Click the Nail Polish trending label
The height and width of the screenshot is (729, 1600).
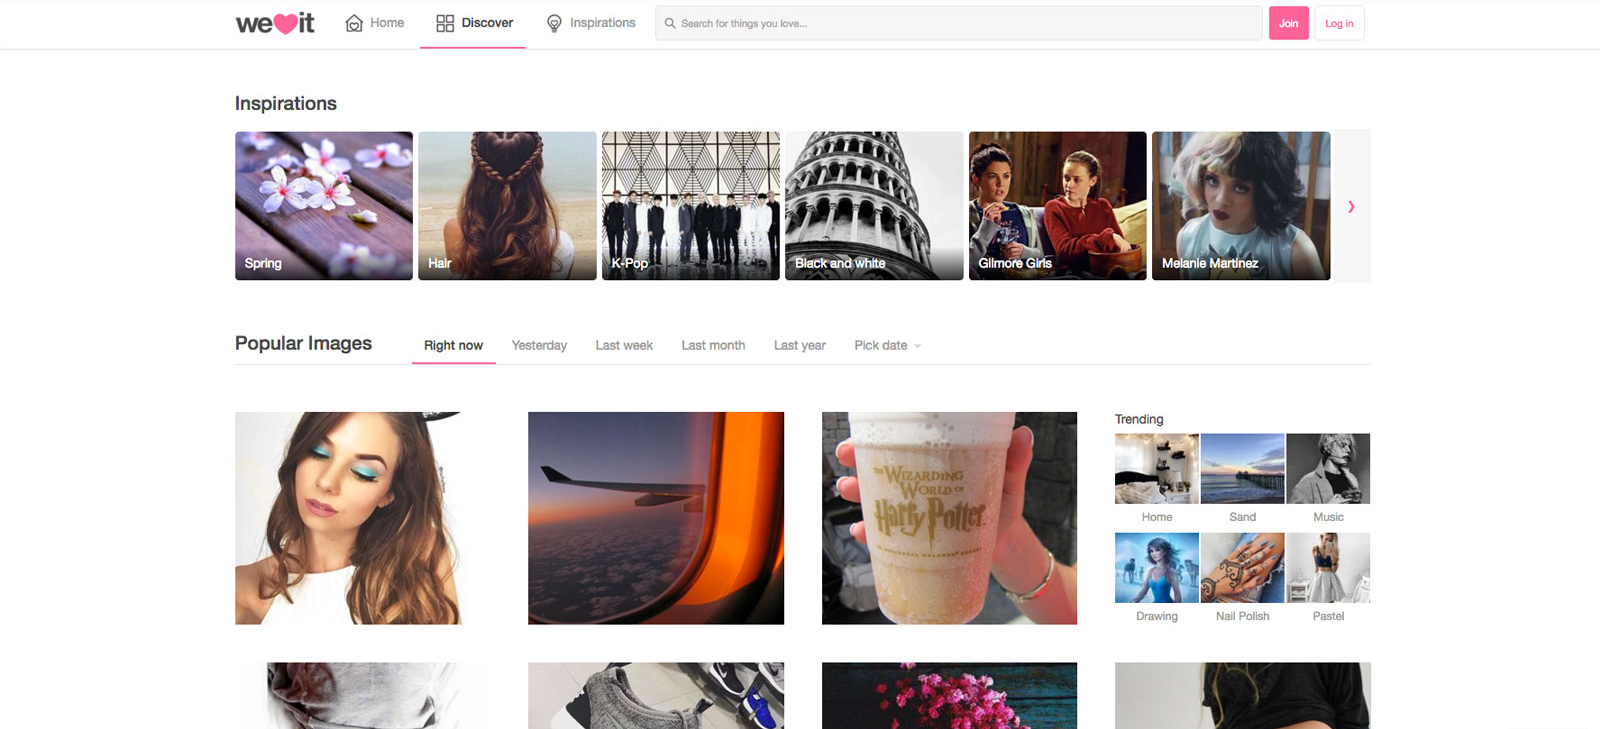(x=1242, y=616)
